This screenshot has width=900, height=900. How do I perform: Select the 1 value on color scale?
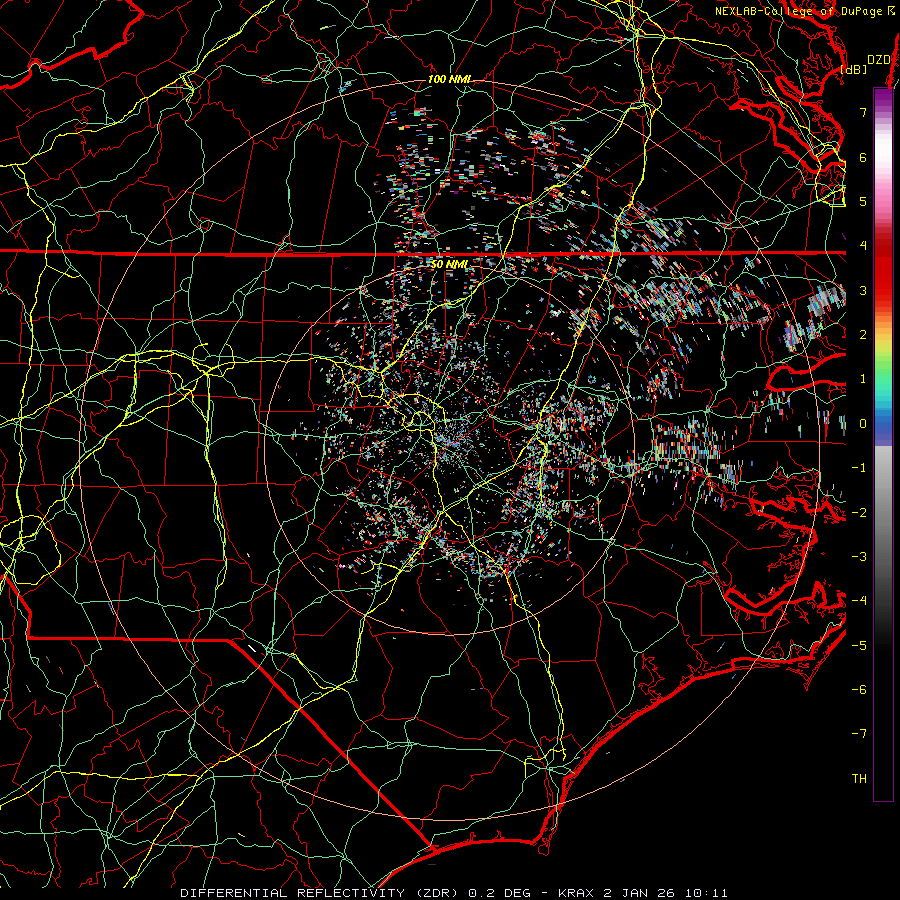pos(863,378)
